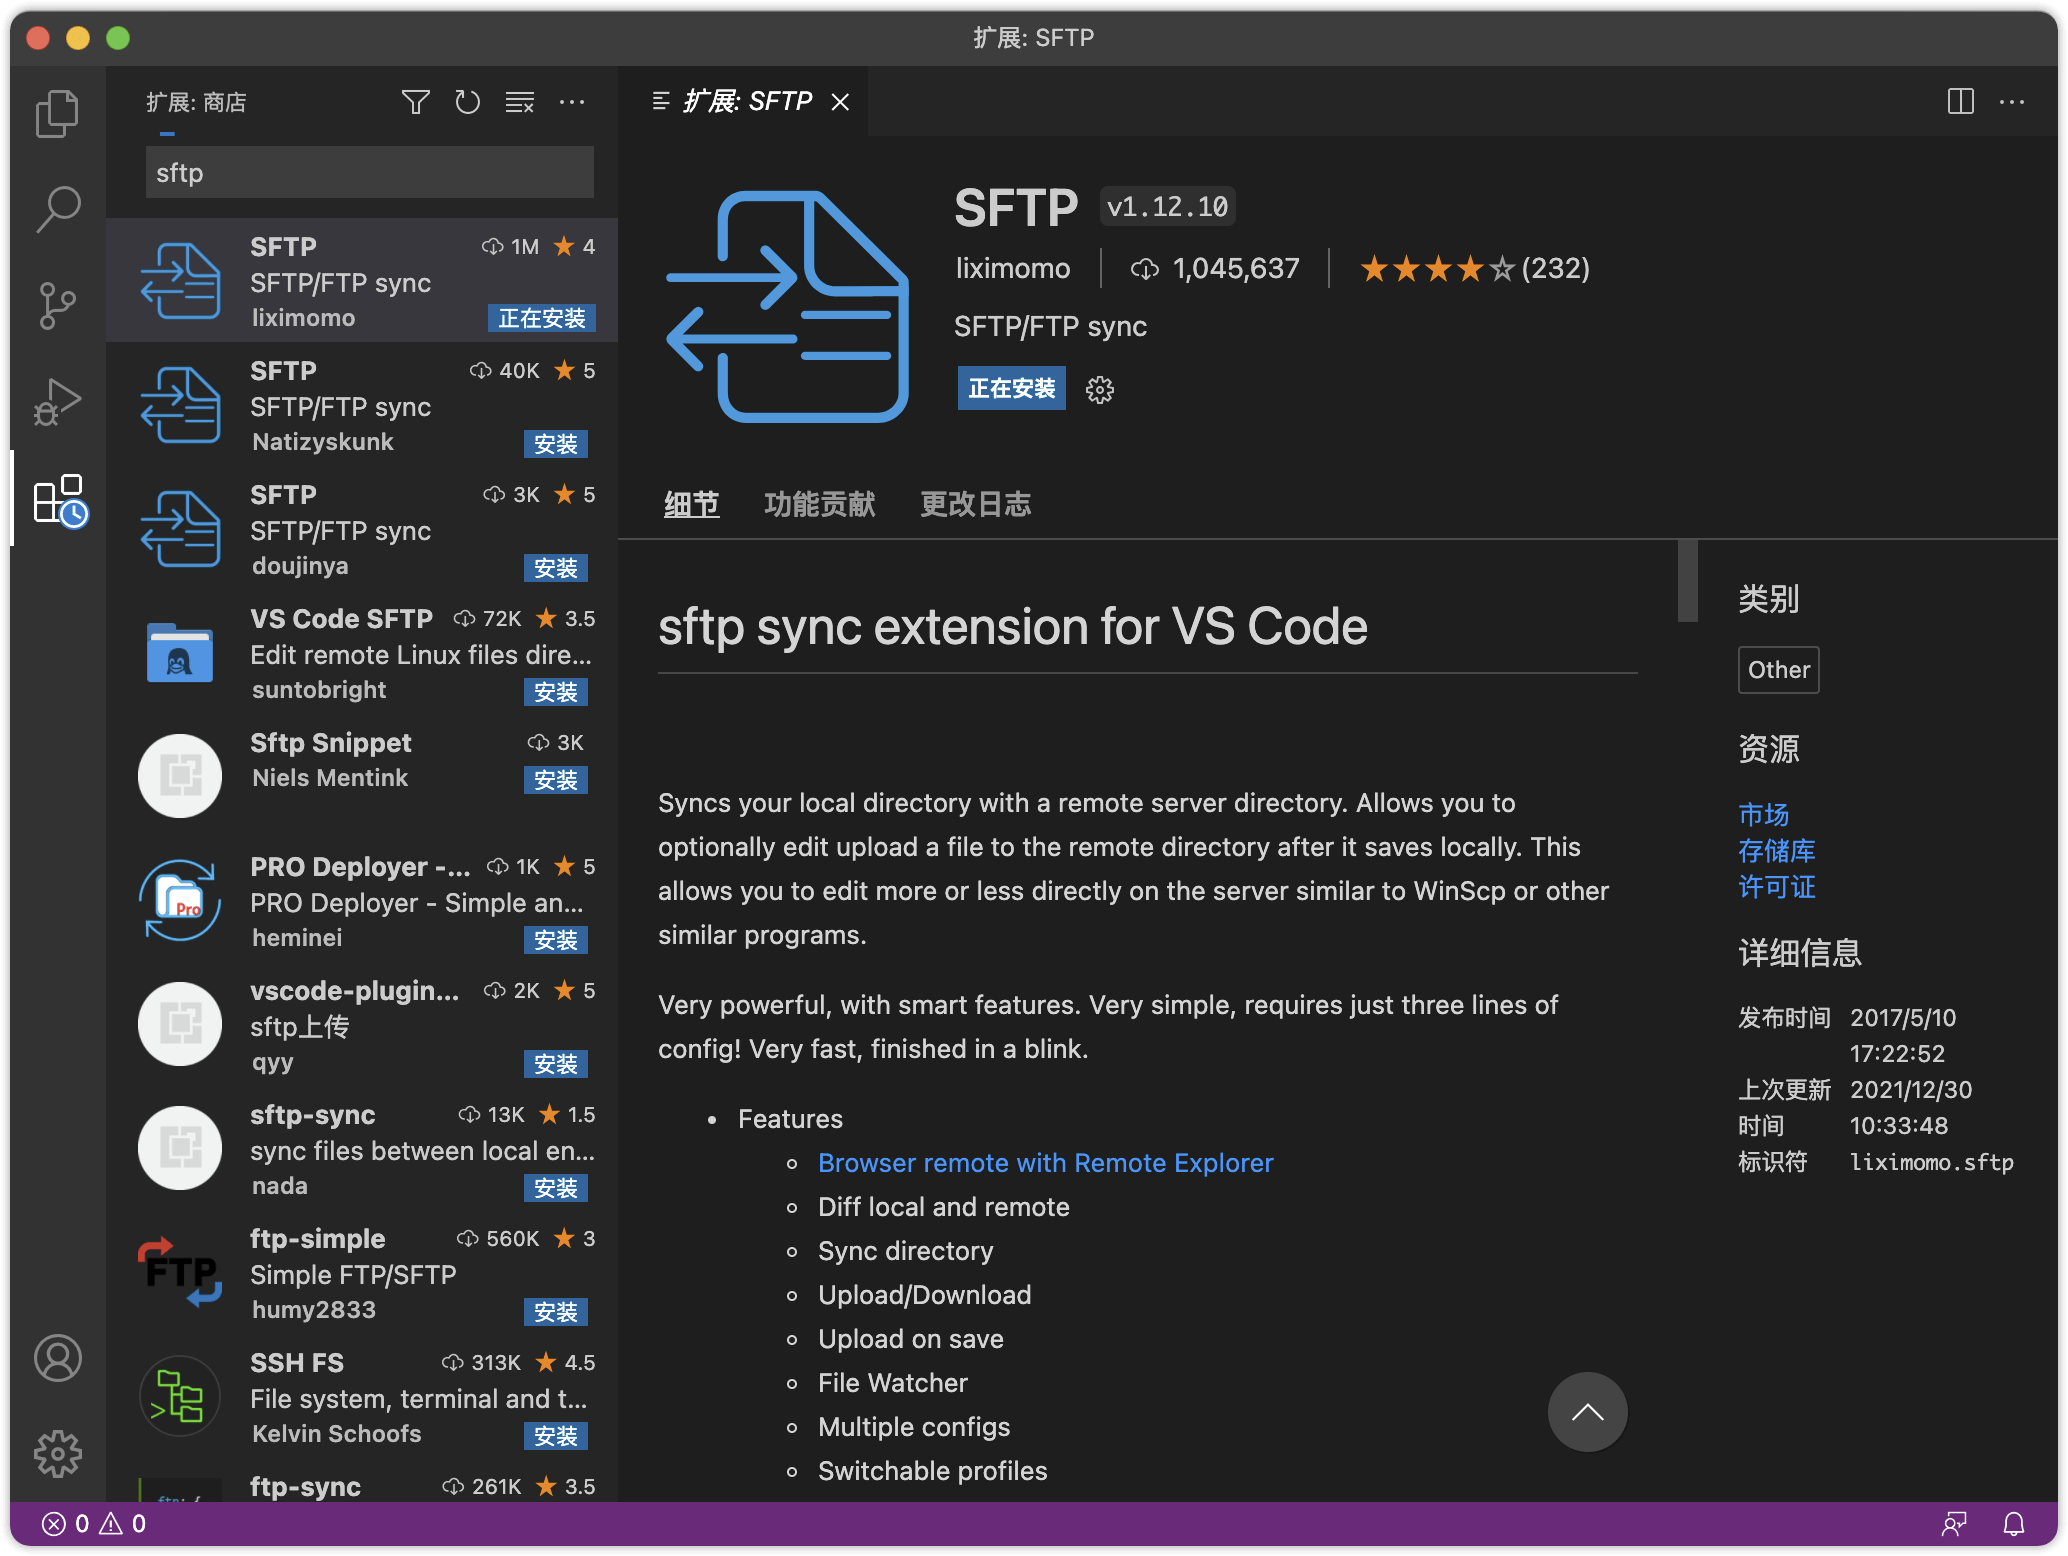The width and height of the screenshot is (2068, 1556).
Task: Select the ftp-sync extension row
Action: pyautogui.click(x=362, y=1486)
